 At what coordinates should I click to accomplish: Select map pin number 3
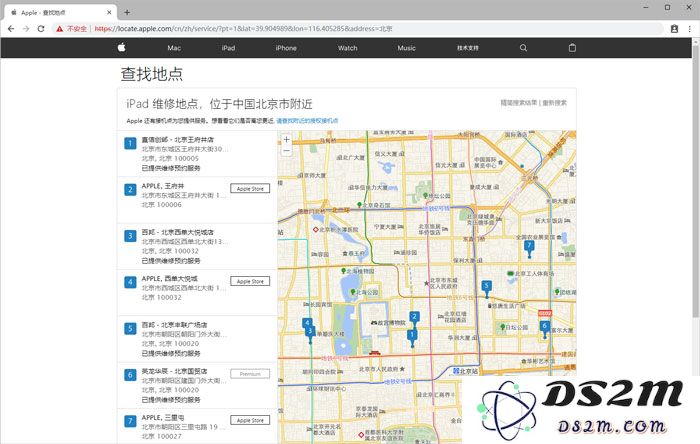[310, 335]
